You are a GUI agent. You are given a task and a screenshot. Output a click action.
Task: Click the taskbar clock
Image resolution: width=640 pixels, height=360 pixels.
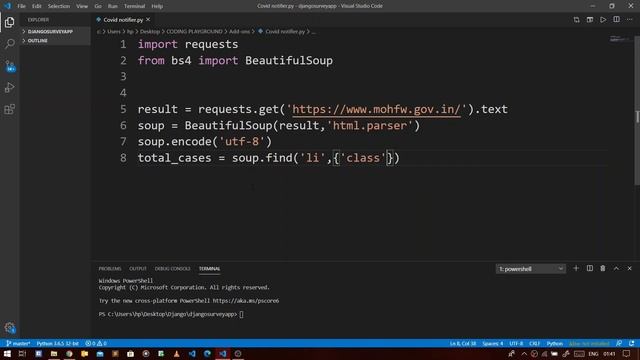609,354
